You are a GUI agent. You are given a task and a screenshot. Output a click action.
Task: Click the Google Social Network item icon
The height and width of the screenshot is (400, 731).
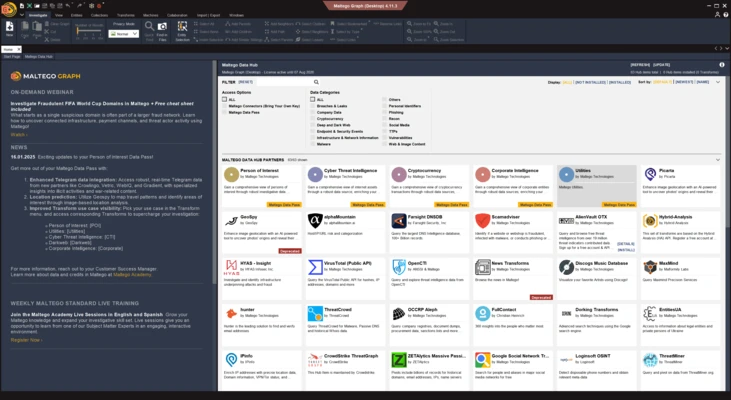pyautogui.click(x=483, y=360)
